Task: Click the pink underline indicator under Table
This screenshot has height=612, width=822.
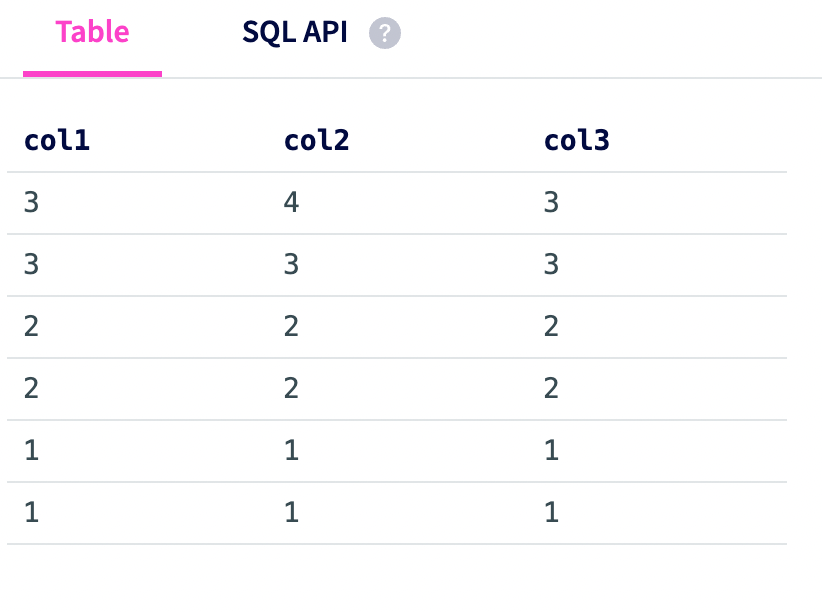Action: pyautogui.click(x=92, y=70)
